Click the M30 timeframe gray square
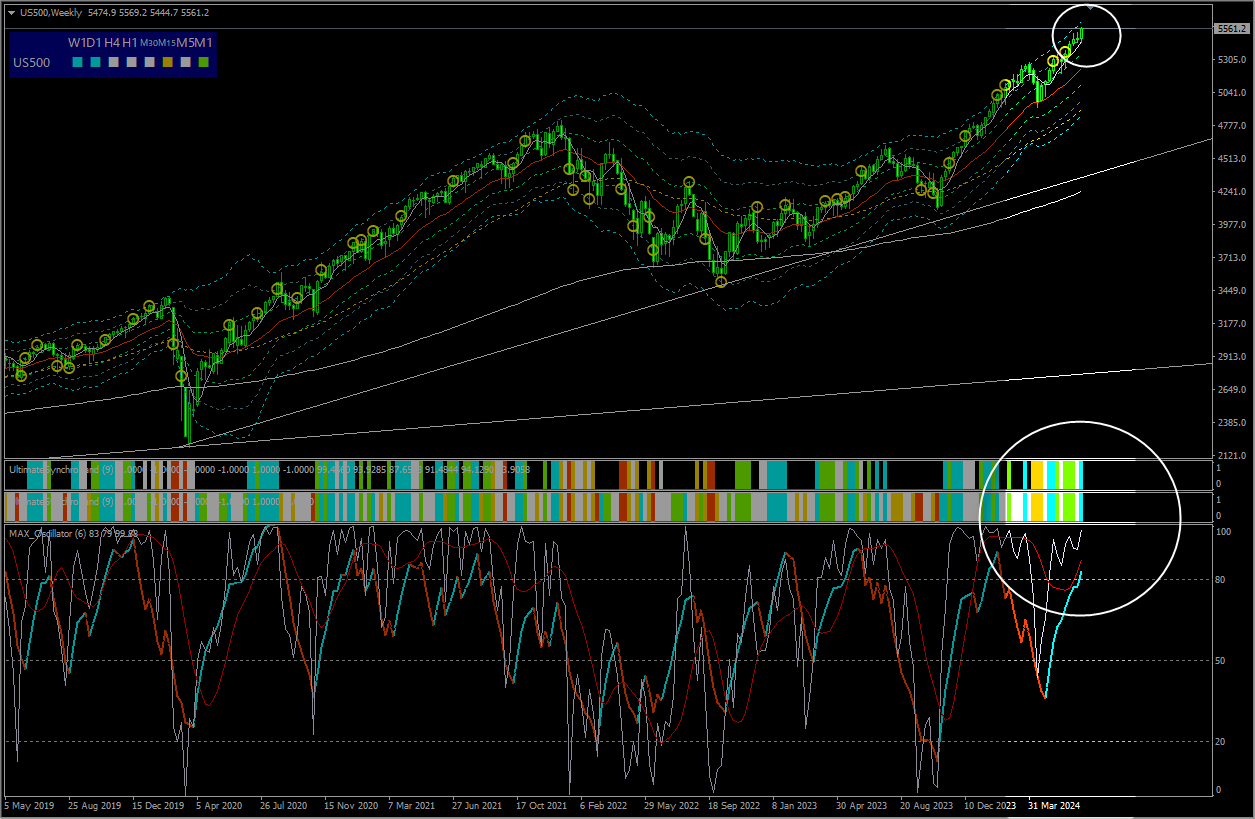1255x819 pixels. [149, 62]
